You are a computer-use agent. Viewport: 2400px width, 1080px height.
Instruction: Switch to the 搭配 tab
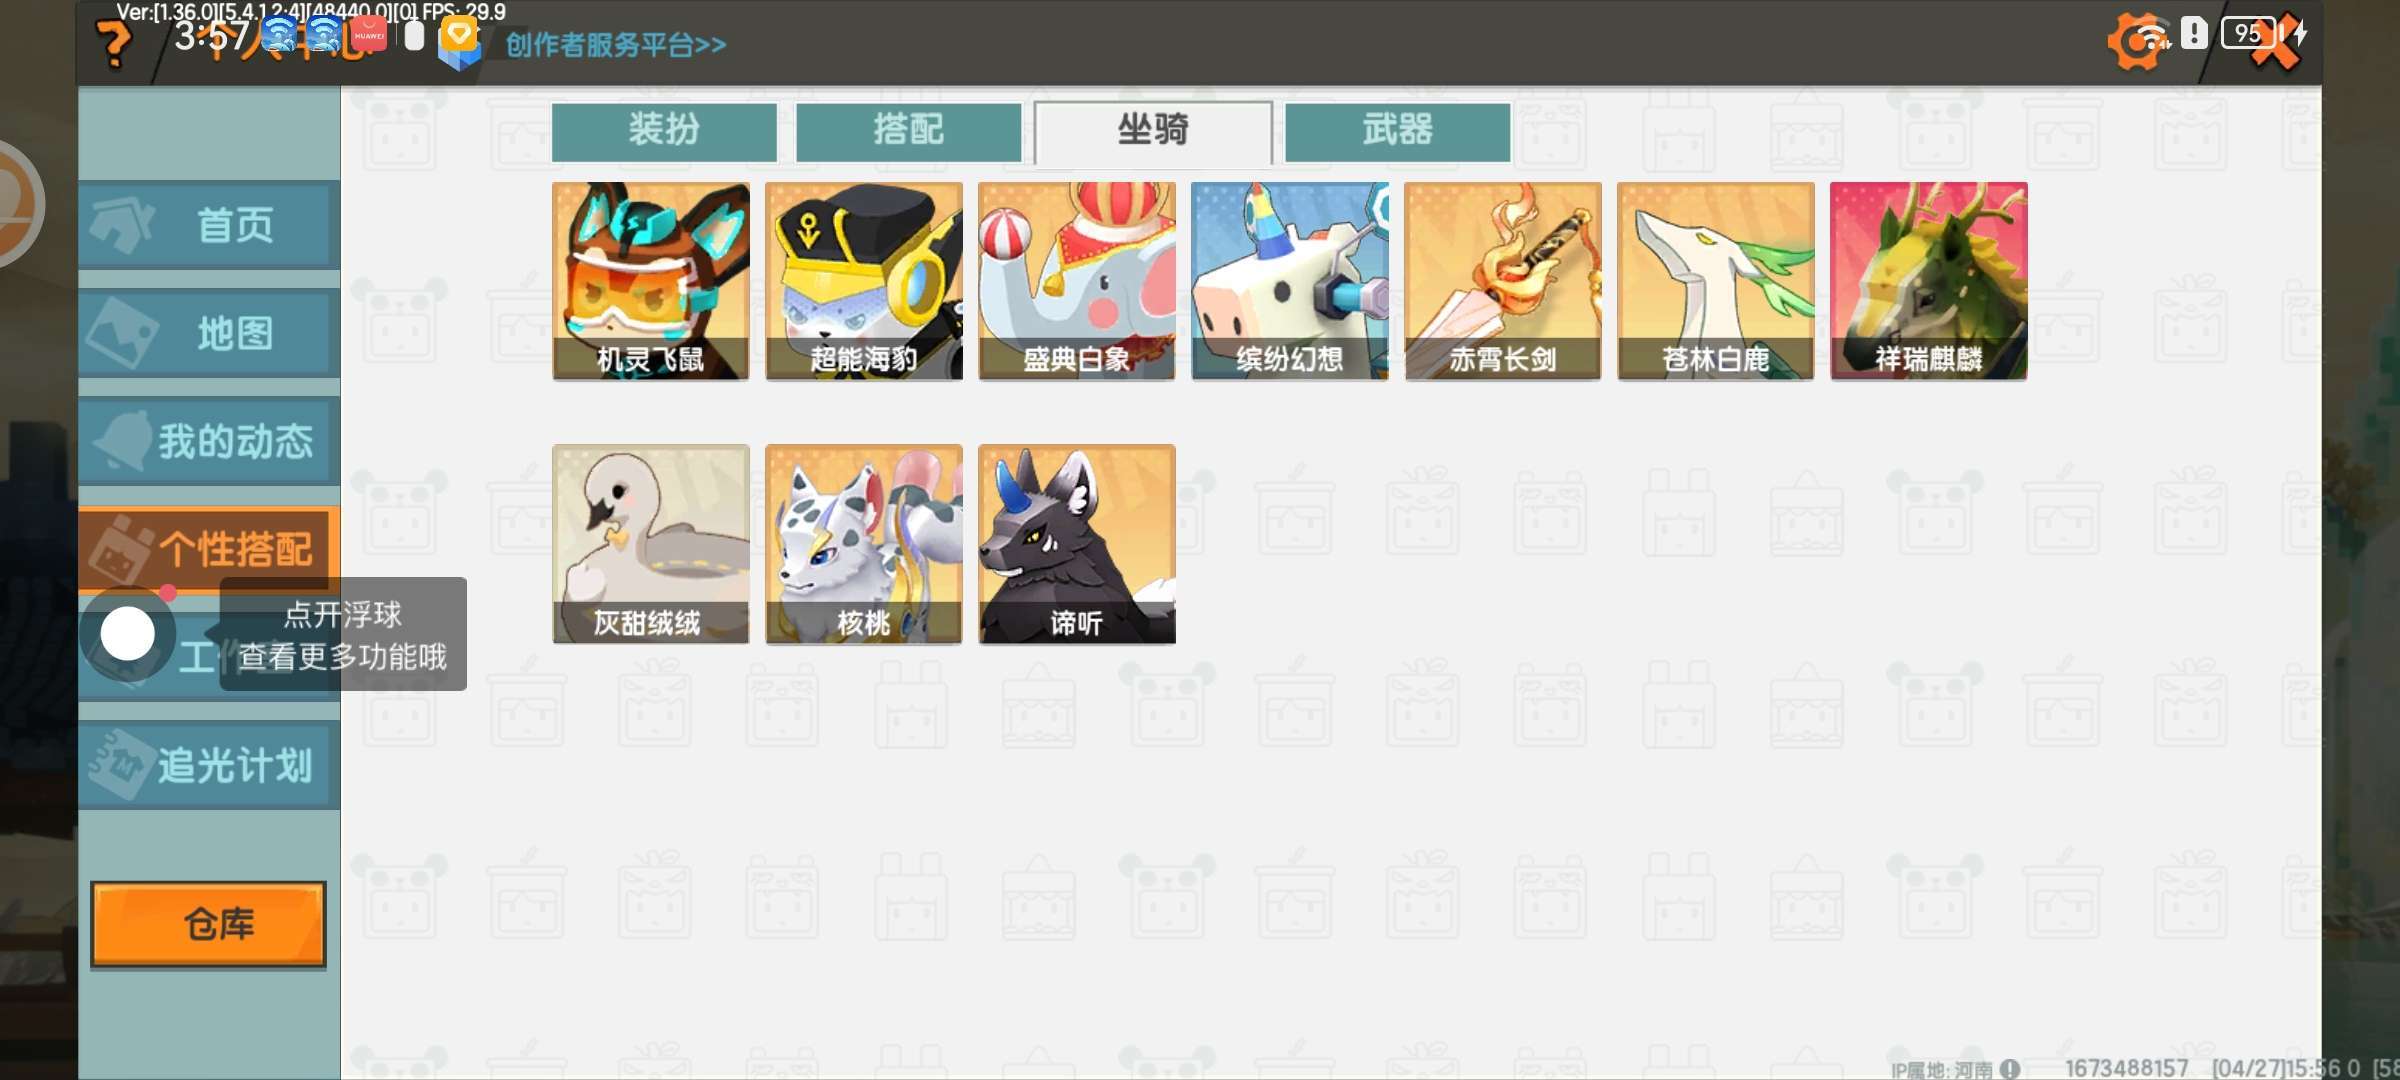(x=908, y=131)
